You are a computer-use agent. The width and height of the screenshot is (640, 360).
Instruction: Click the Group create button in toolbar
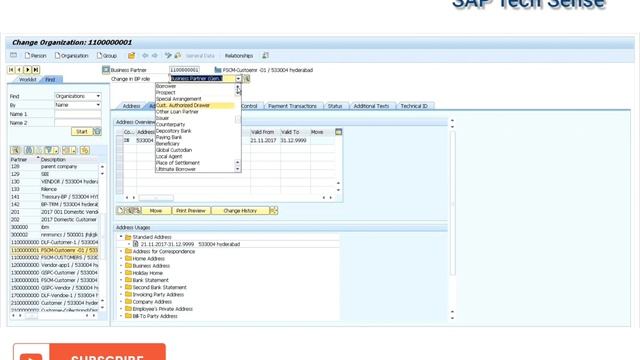coord(107,56)
